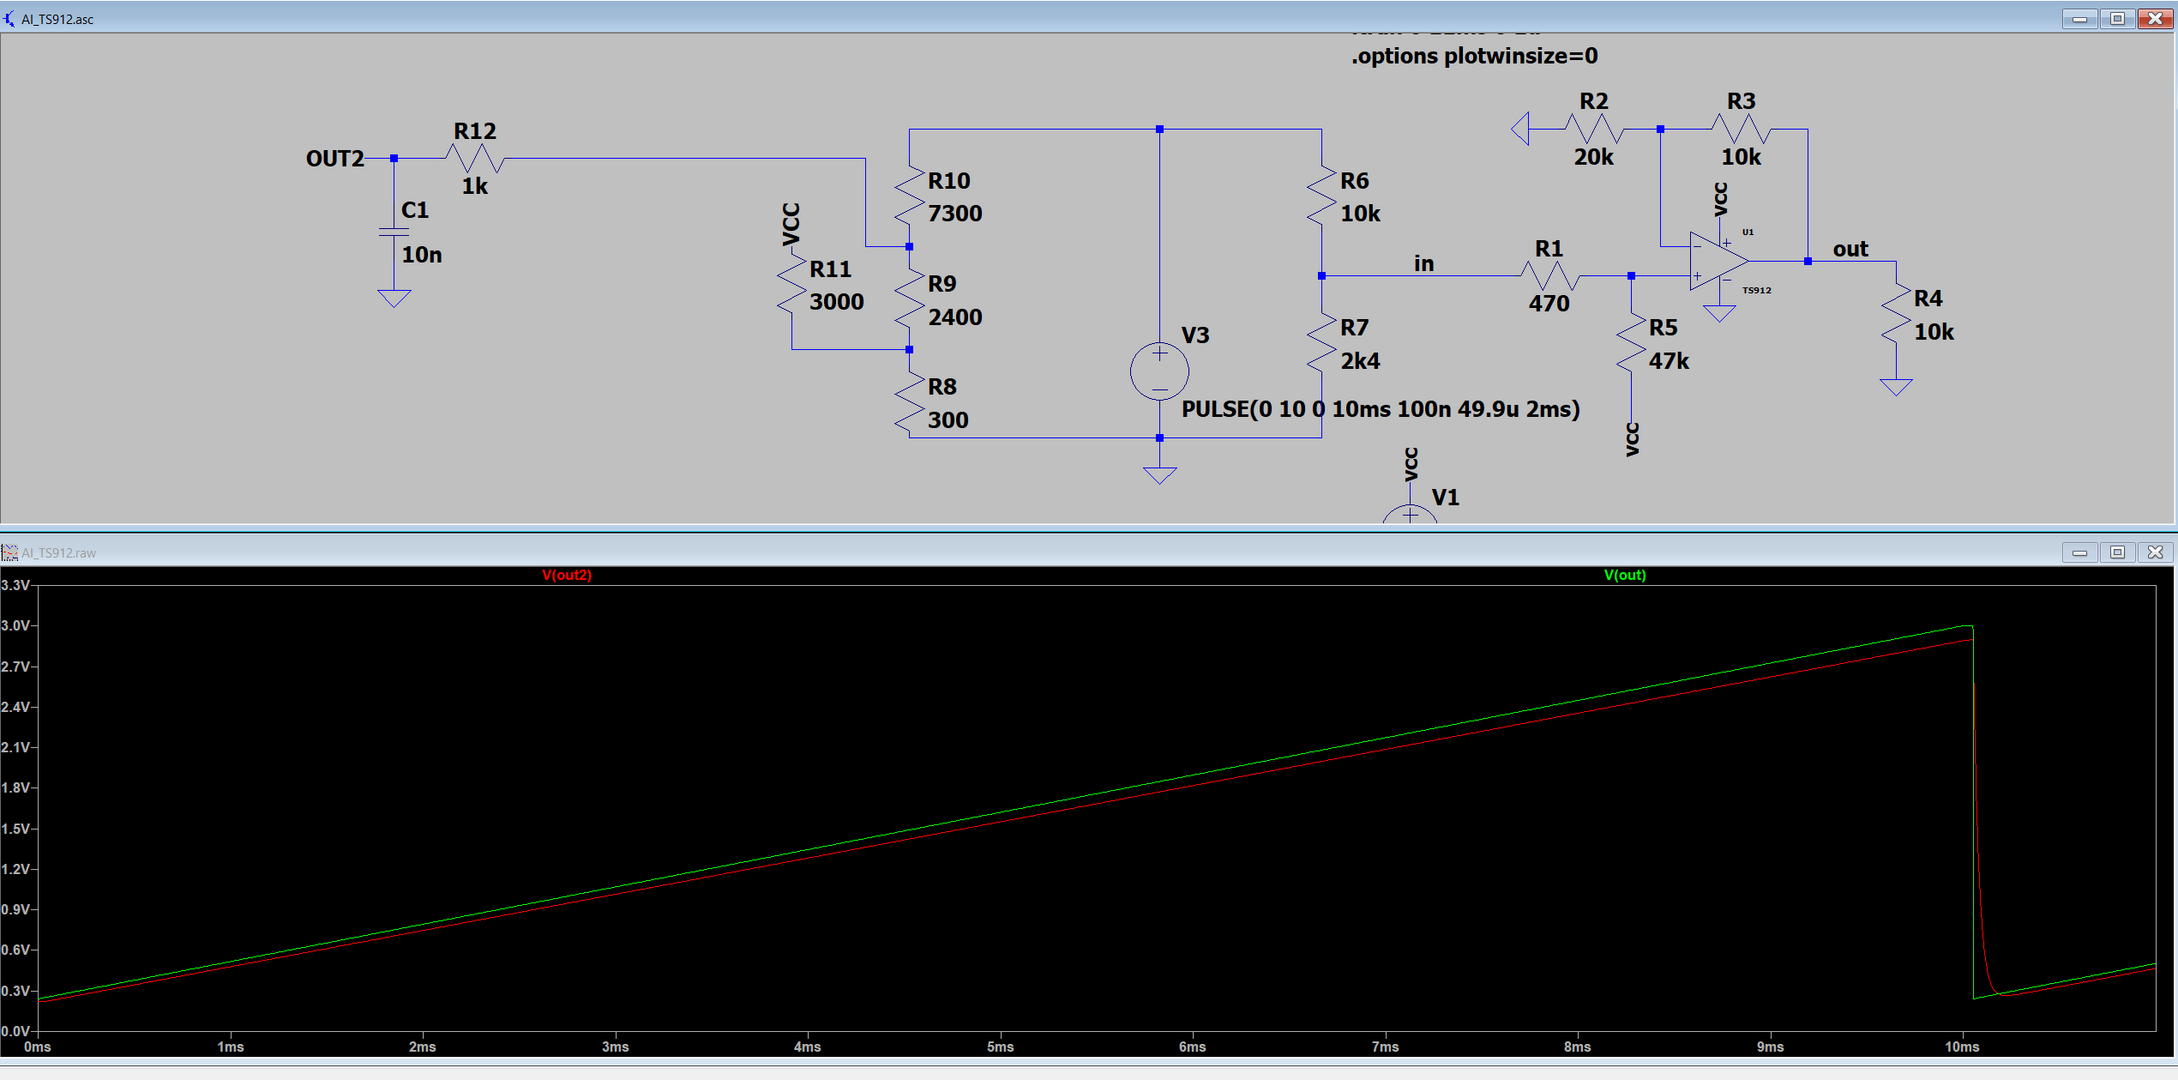Click the ground symbol below V3

1159,473
